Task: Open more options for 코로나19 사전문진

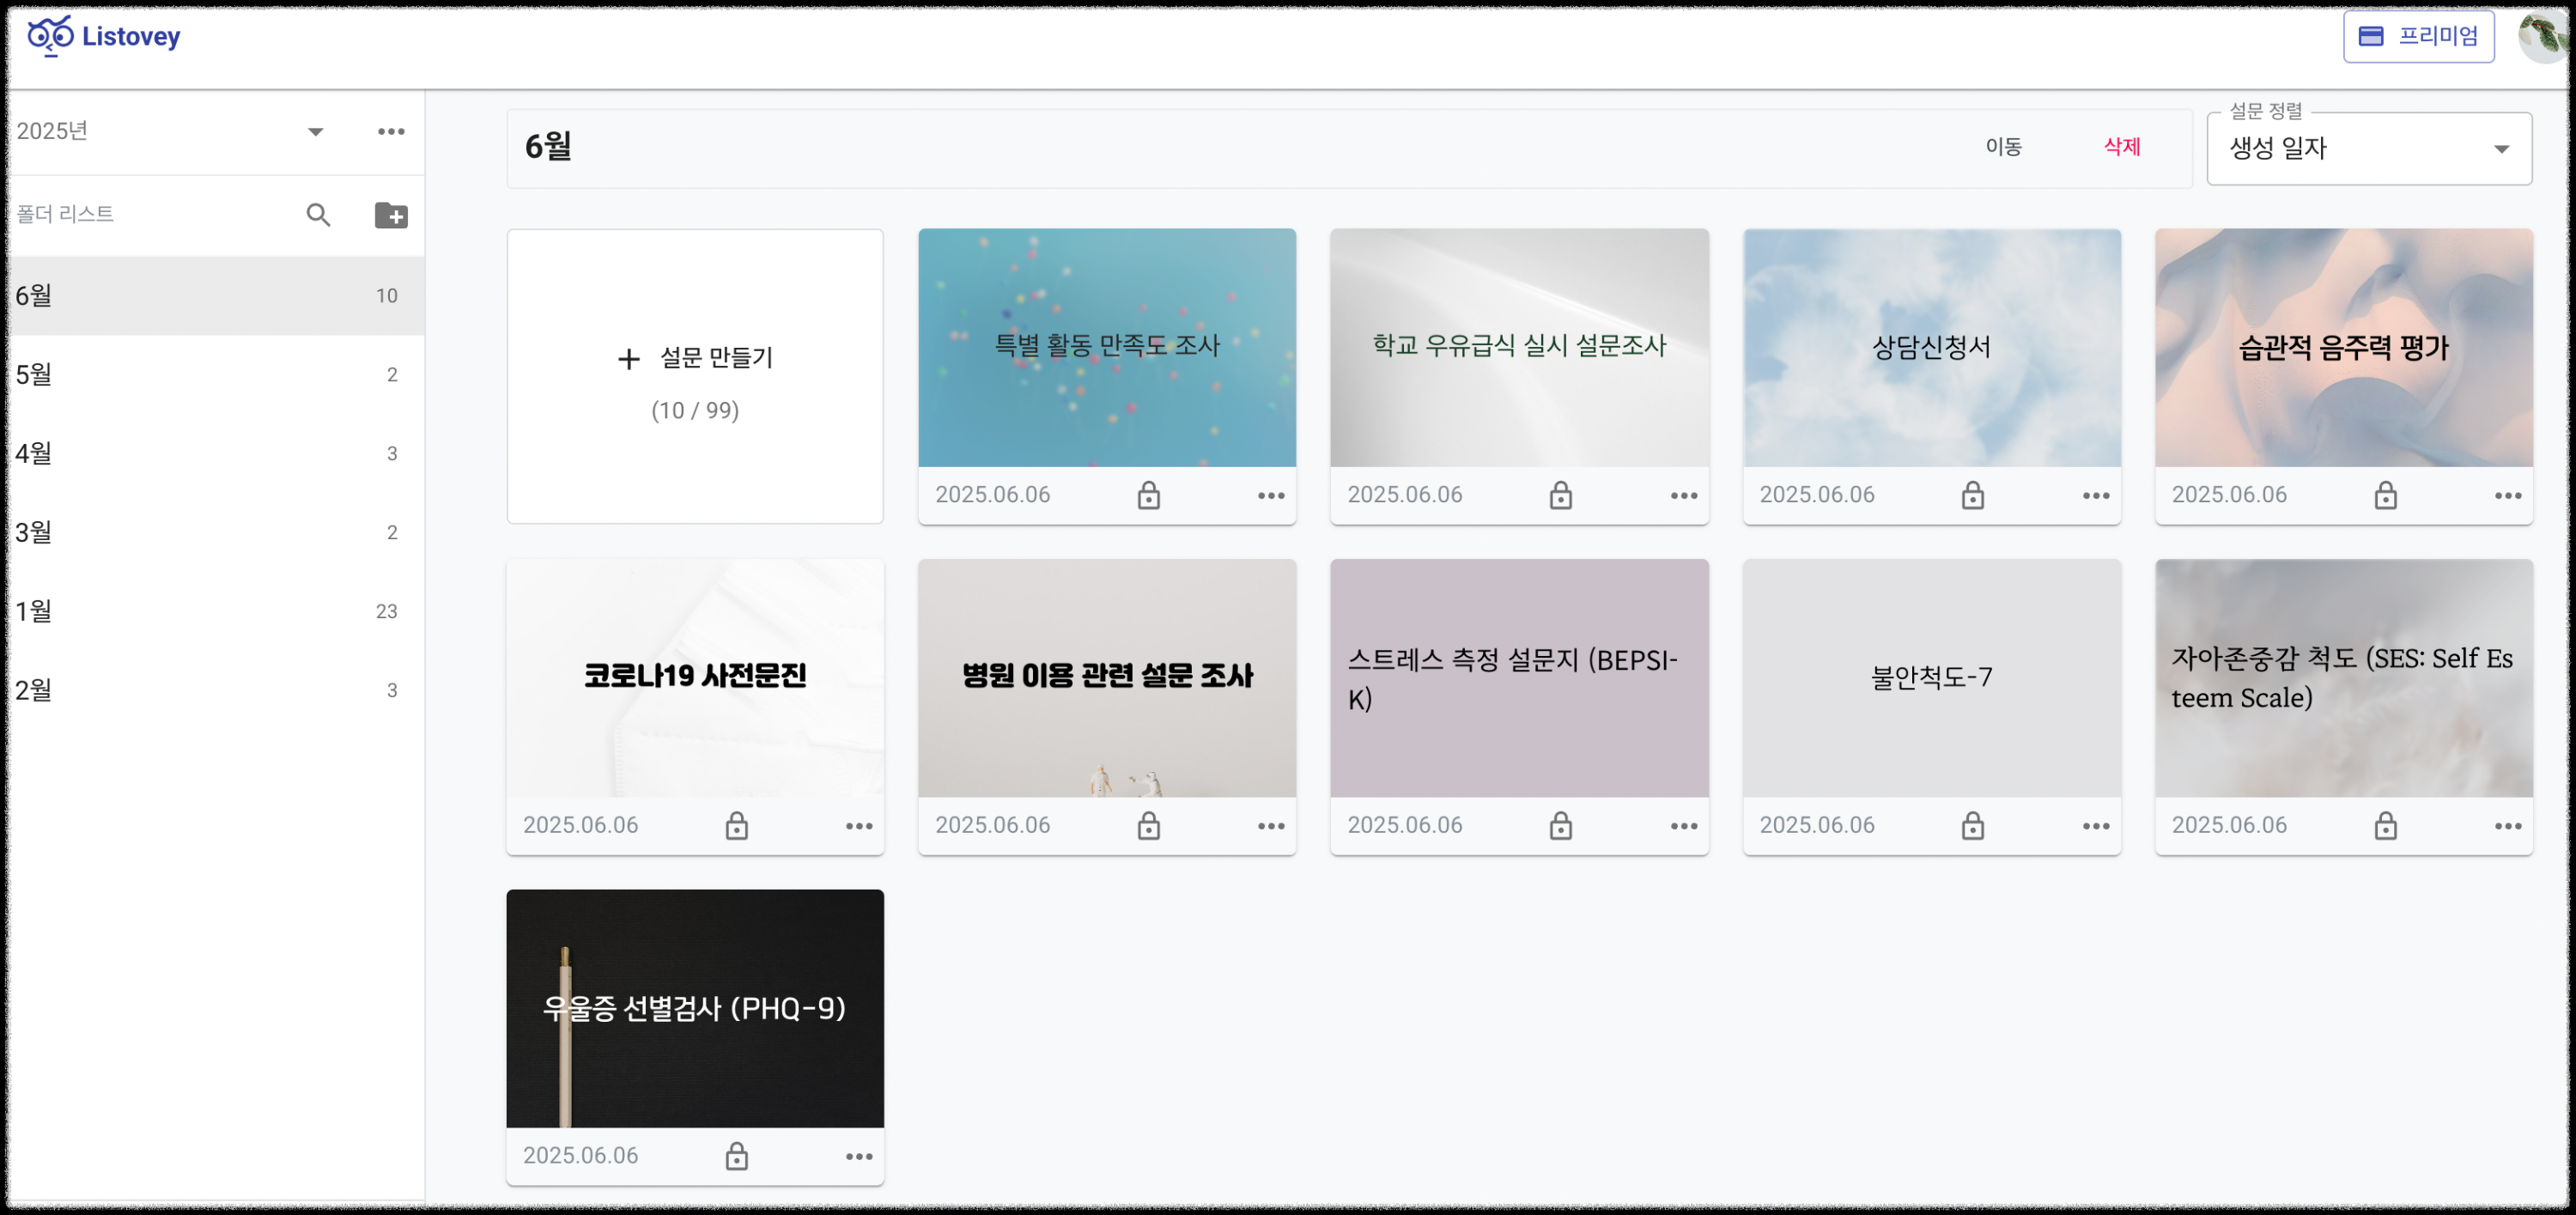Action: [859, 826]
